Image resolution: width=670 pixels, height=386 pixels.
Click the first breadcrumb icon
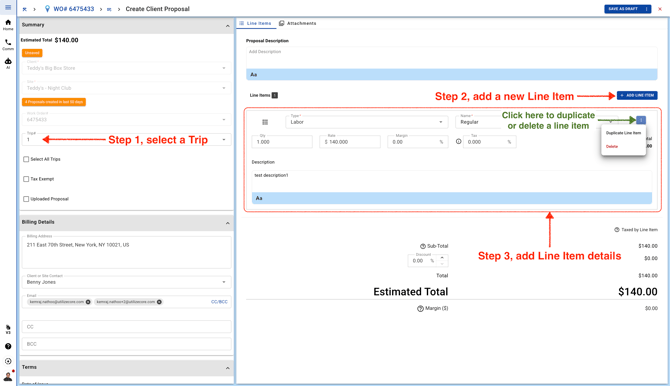coord(25,9)
